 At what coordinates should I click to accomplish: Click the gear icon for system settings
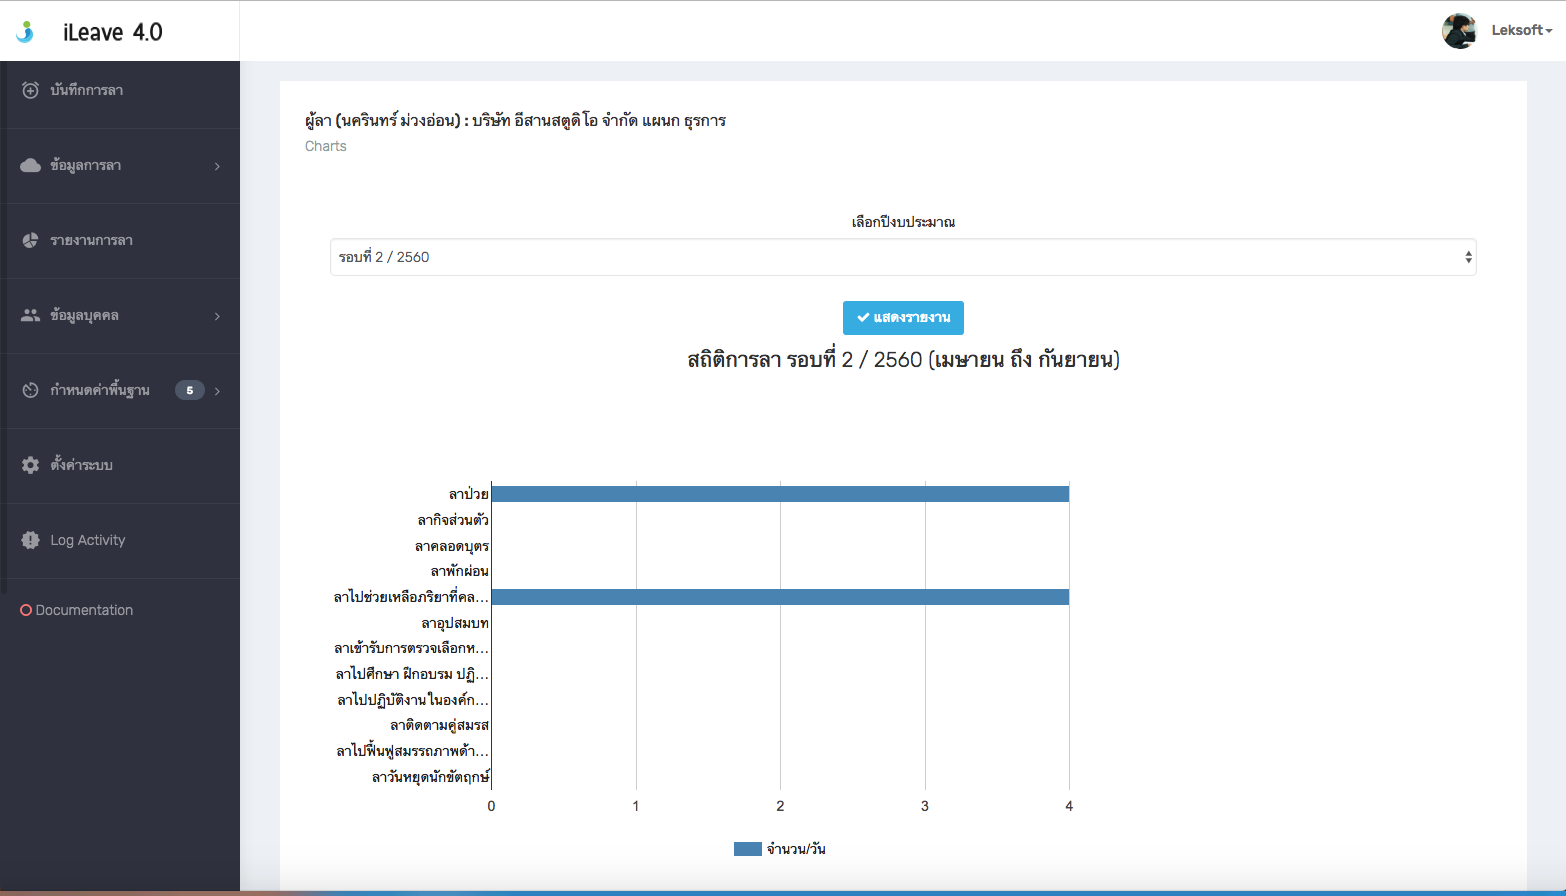point(30,465)
